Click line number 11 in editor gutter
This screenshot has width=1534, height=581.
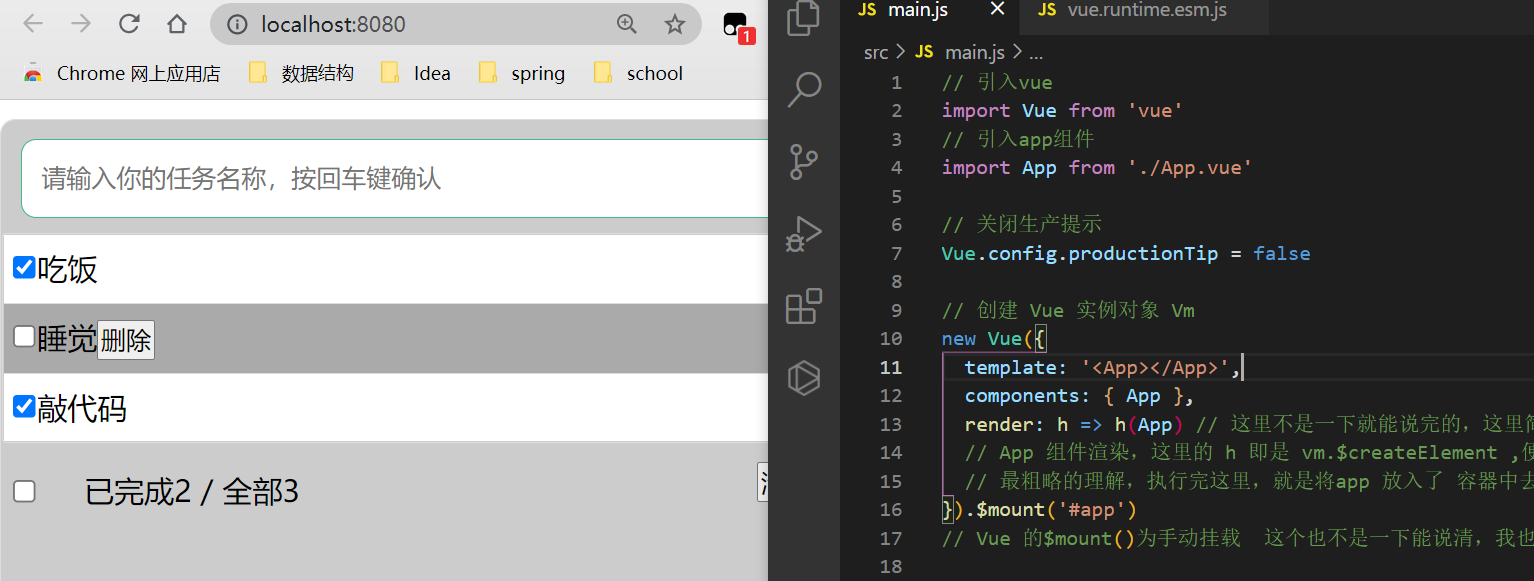(x=890, y=367)
